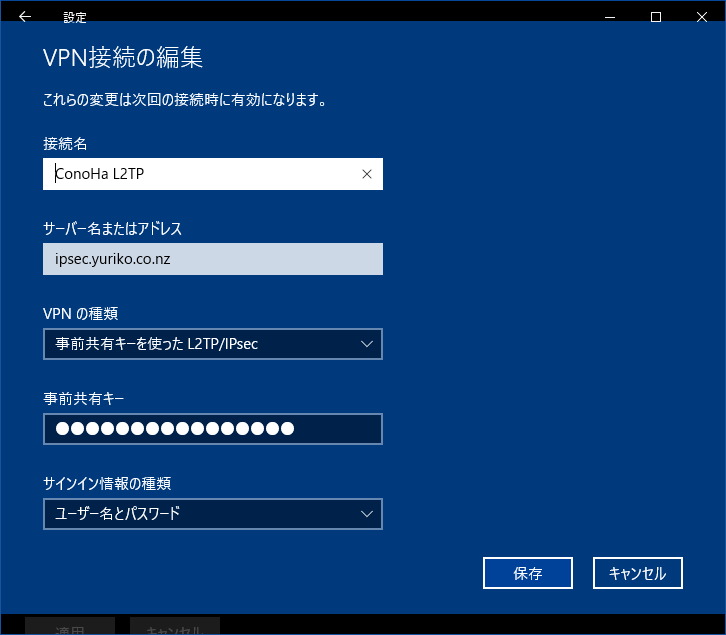This screenshot has height=635, width=726.
Task: Select the ipsec.yuriko.co.nz server address field
Action: tap(213, 259)
